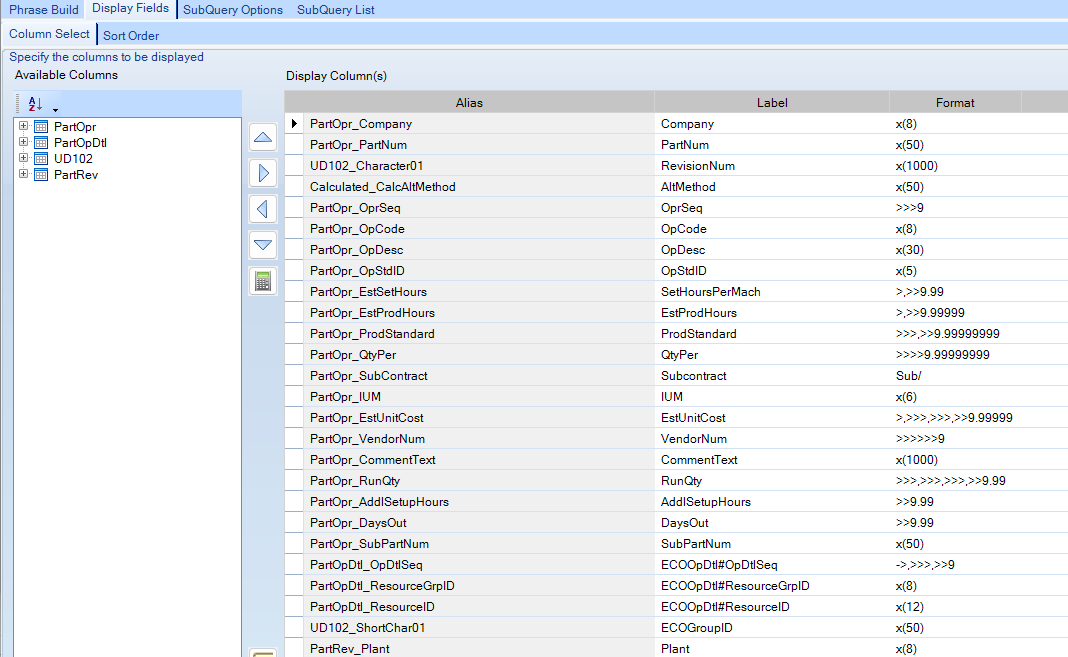Select the PartOpr_ProdStandard alias cell
The image size is (1068, 657).
[479, 334]
